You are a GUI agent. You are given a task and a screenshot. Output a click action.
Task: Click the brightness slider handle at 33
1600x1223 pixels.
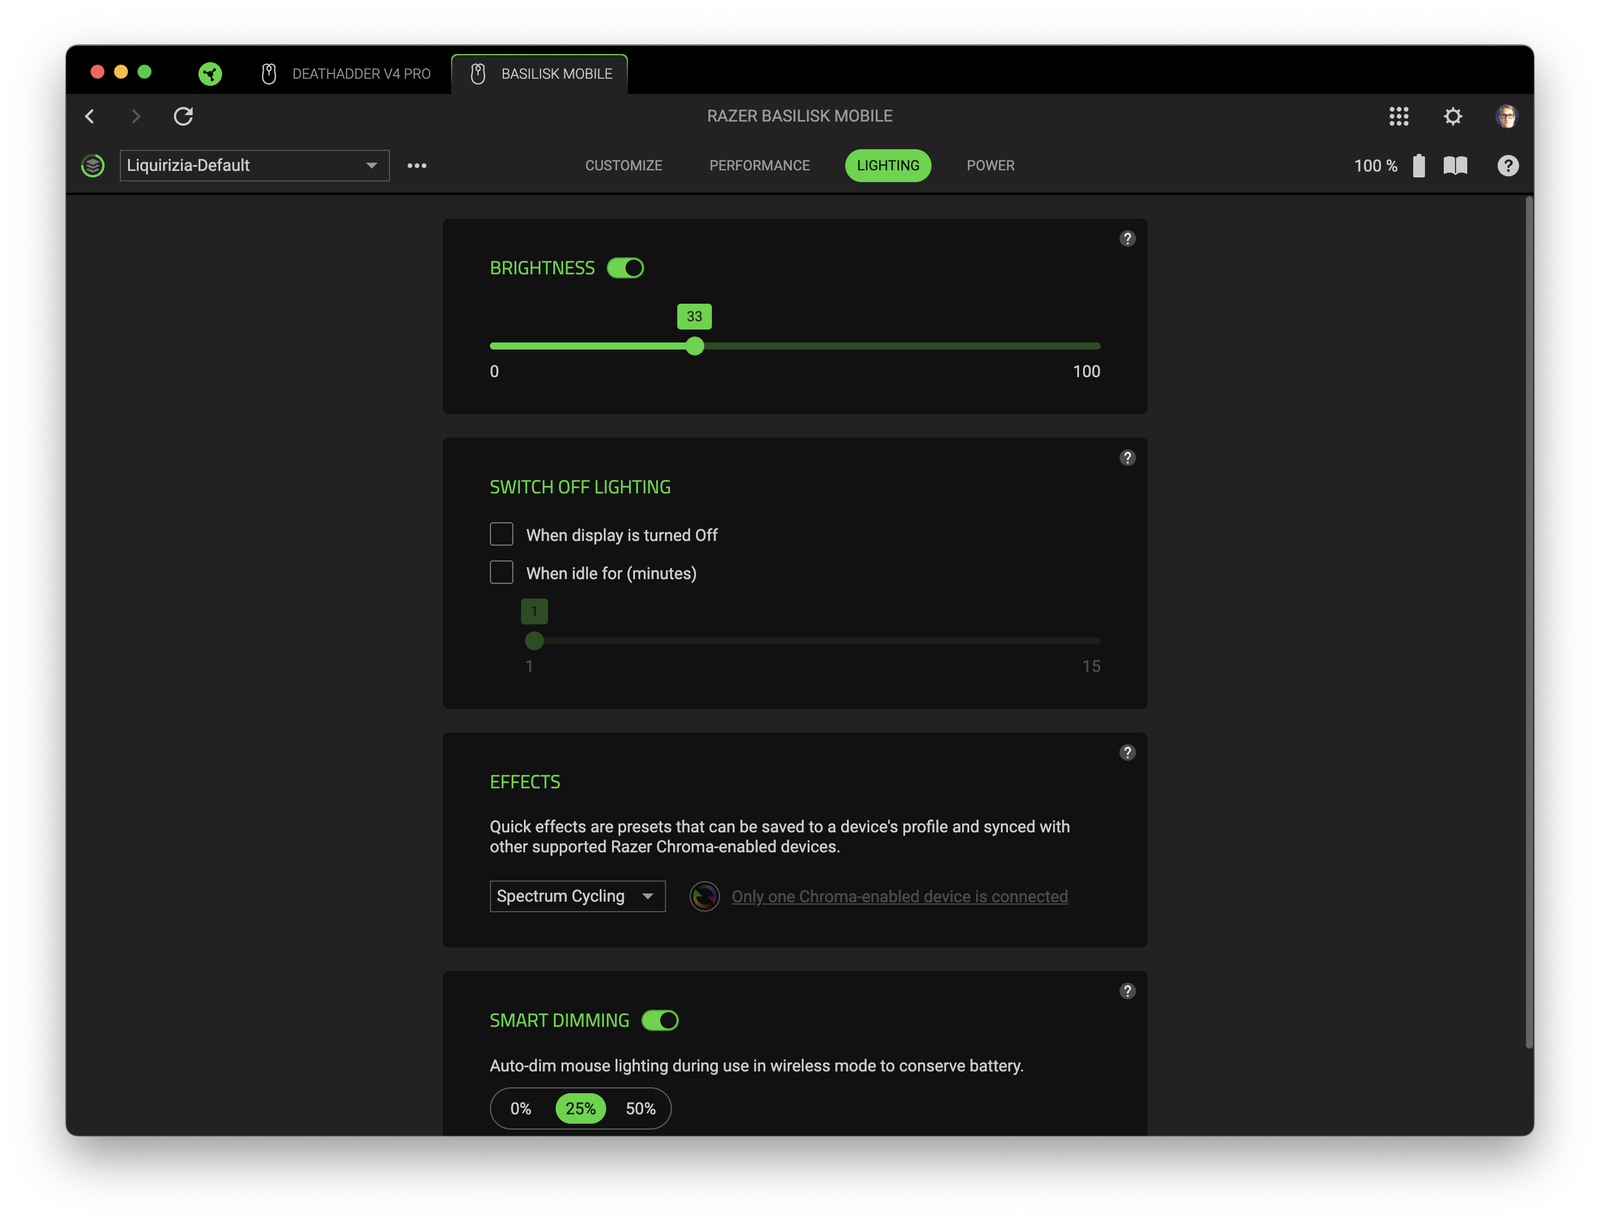[695, 346]
